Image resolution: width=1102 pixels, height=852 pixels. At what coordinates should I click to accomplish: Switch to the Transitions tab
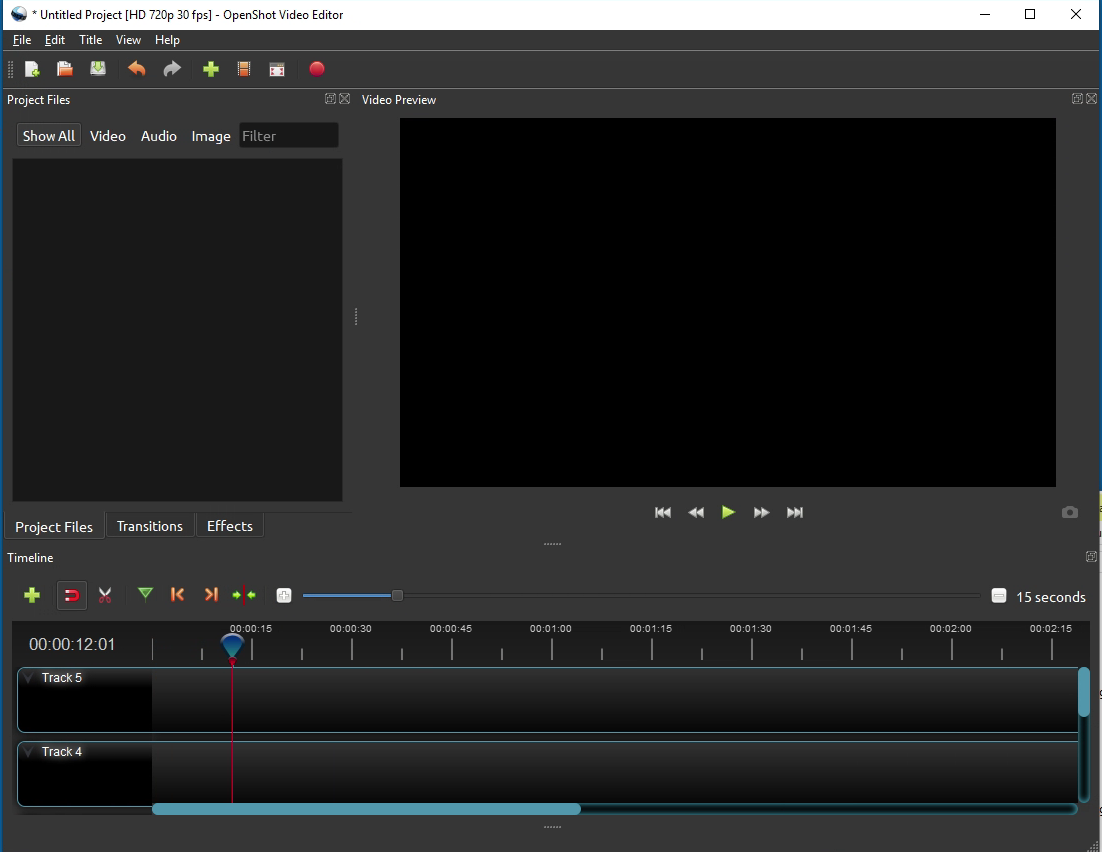coord(150,526)
